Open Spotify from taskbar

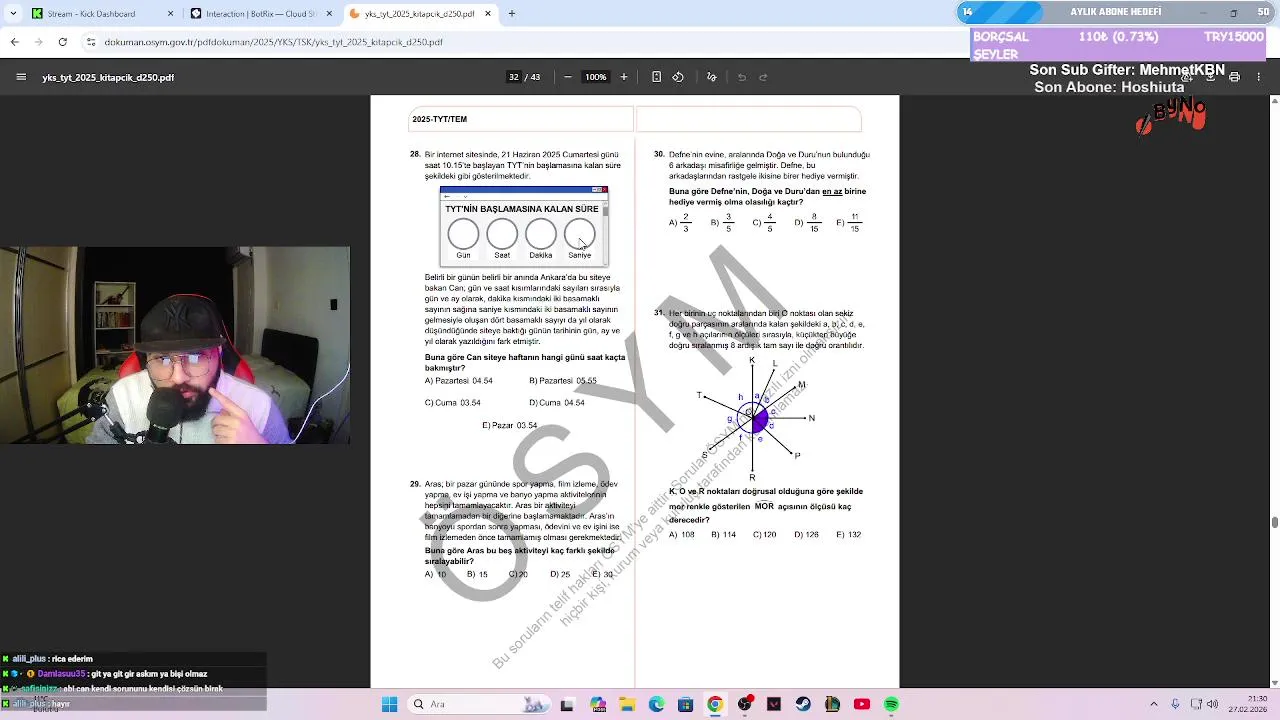[891, 704]
